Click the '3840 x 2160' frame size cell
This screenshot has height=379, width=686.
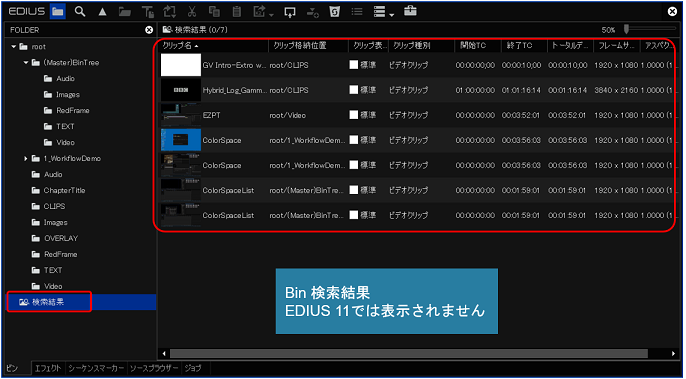click(x=616, y=90)
